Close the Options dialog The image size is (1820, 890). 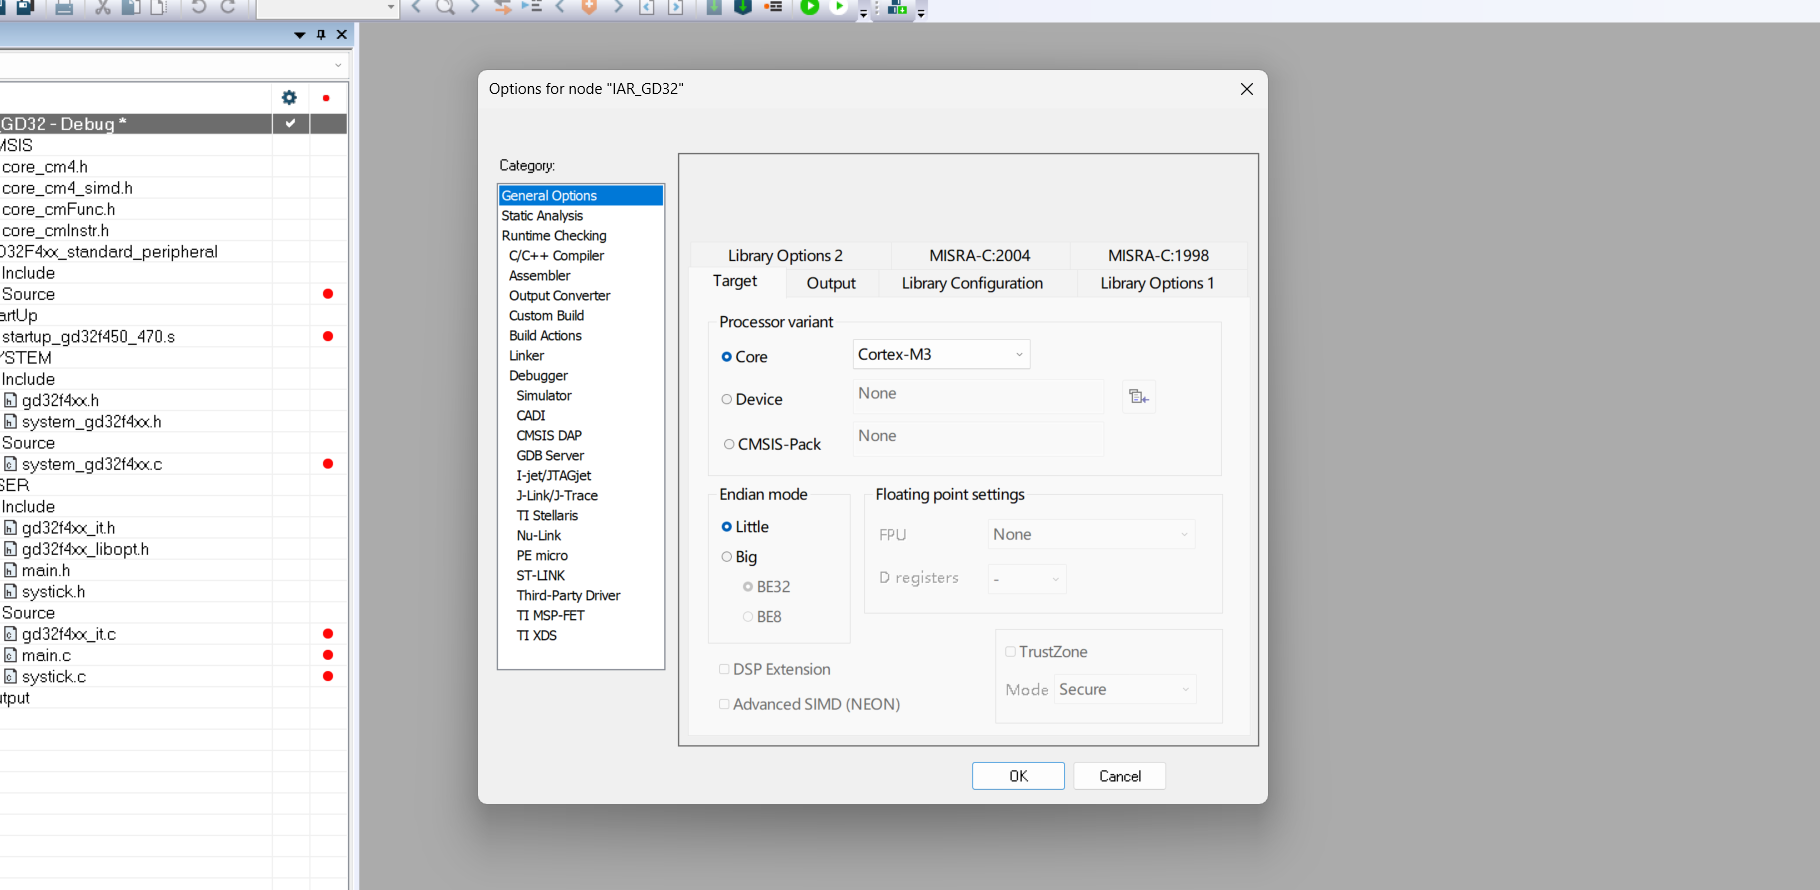click(x=1246, y=89)
